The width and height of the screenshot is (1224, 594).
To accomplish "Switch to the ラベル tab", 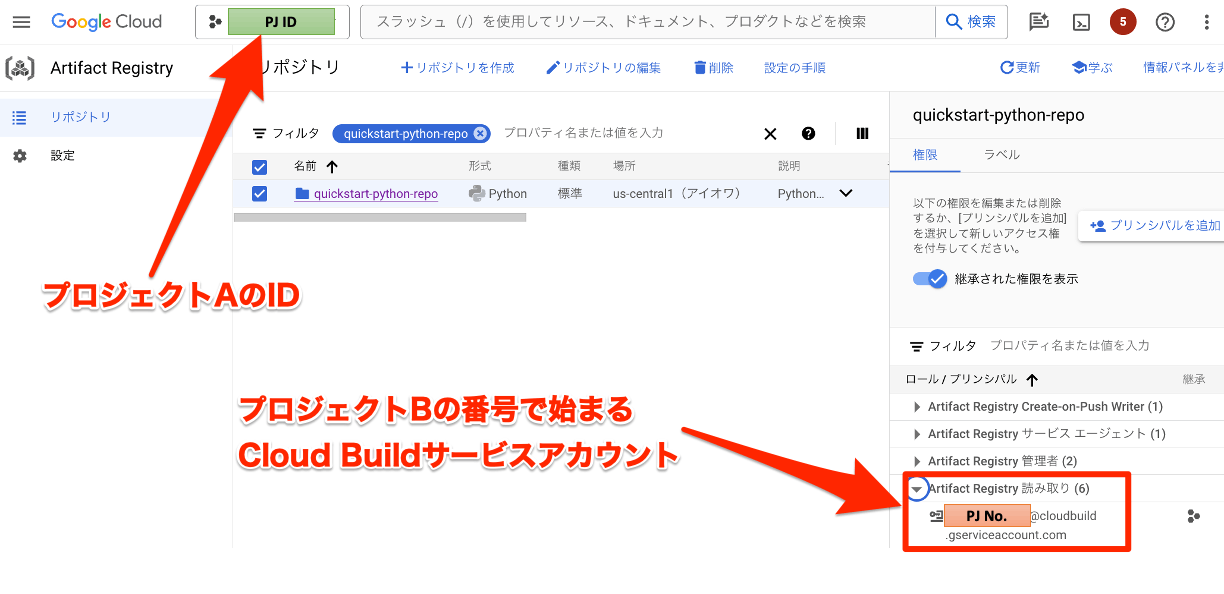I will pyautogui.click(x=1002, y=155).
